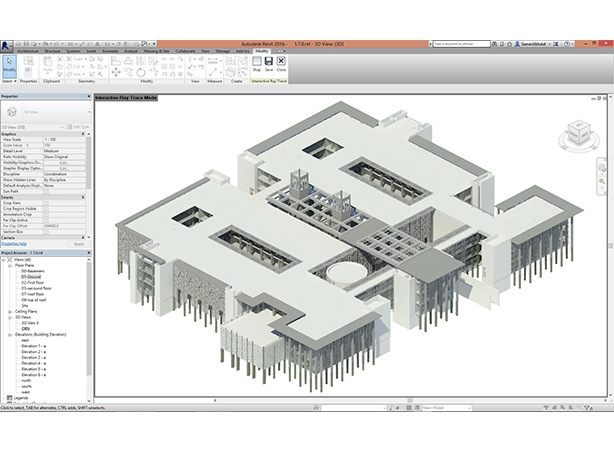
Task: Click the Apply button in Properties
Action: tap(80, 243)
